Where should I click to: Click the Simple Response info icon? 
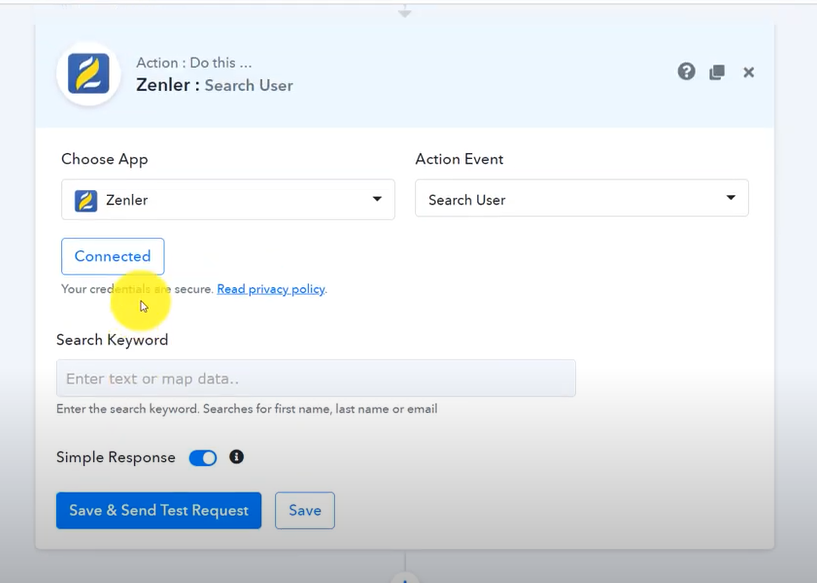[237, 457]
